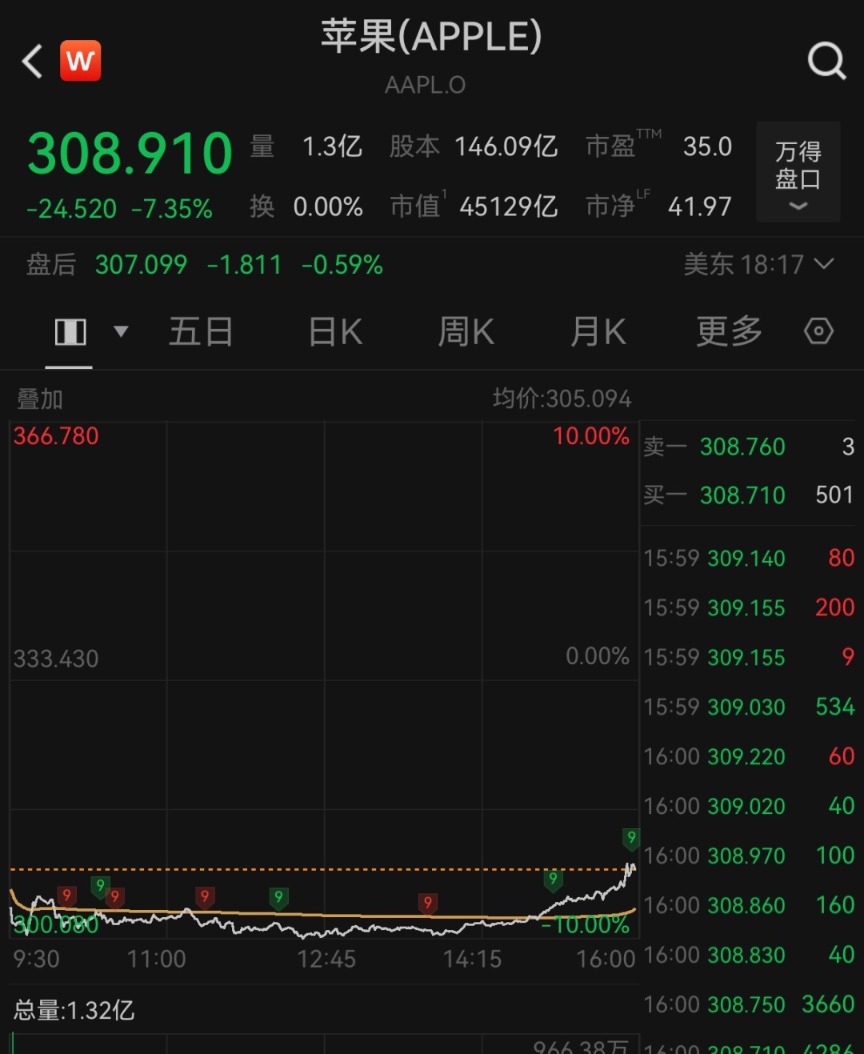Viewport: 864px width, 1054px height.
Task: Tap the after-hours change -0.59%
Action: click(342, 265)
